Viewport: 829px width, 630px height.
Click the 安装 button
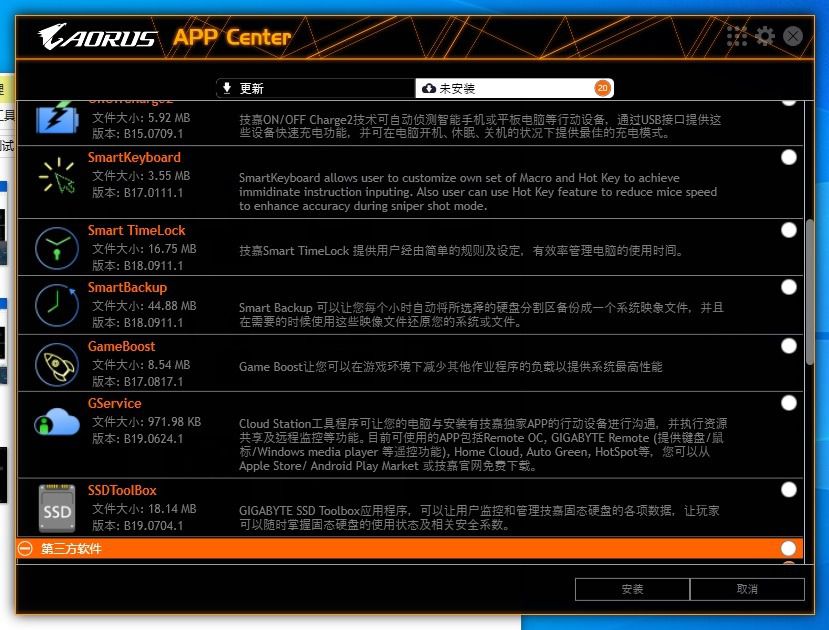632,589
